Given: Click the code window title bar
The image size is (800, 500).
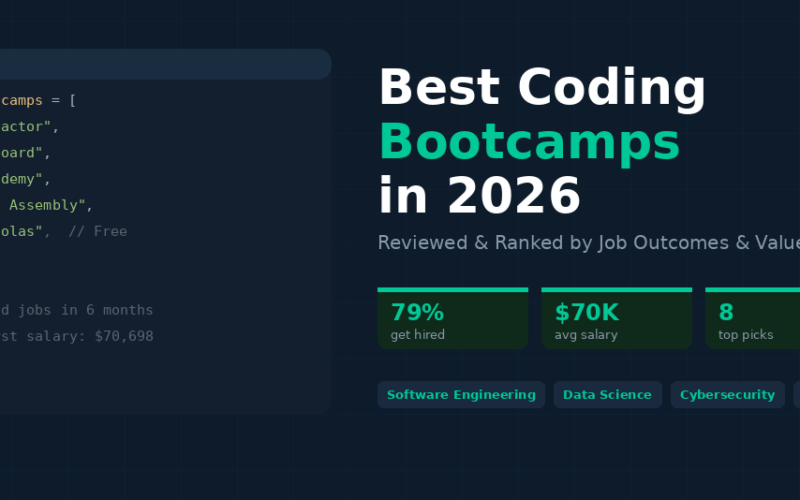Looking at the screenshot, I should pos(166,64).
